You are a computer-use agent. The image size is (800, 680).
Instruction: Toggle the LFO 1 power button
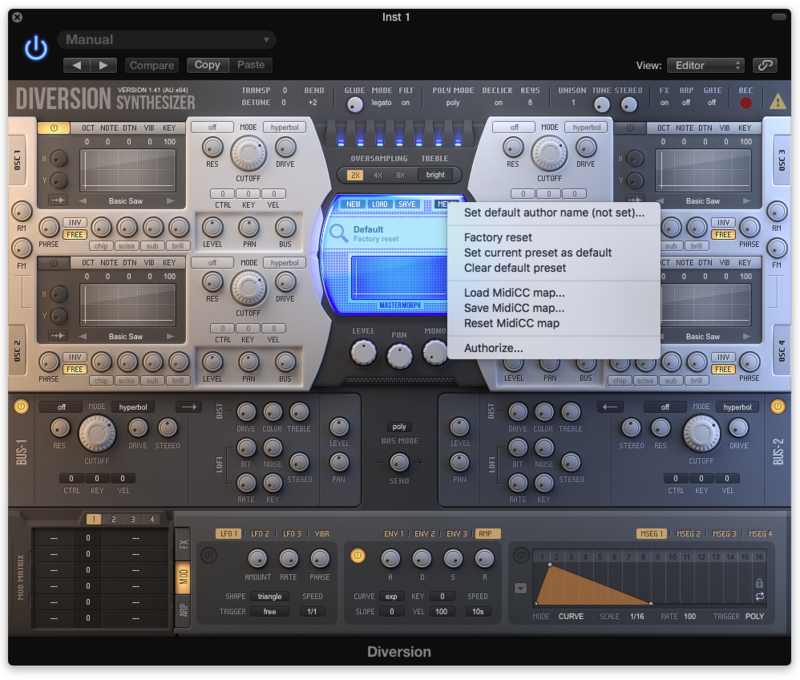[208, 555]
